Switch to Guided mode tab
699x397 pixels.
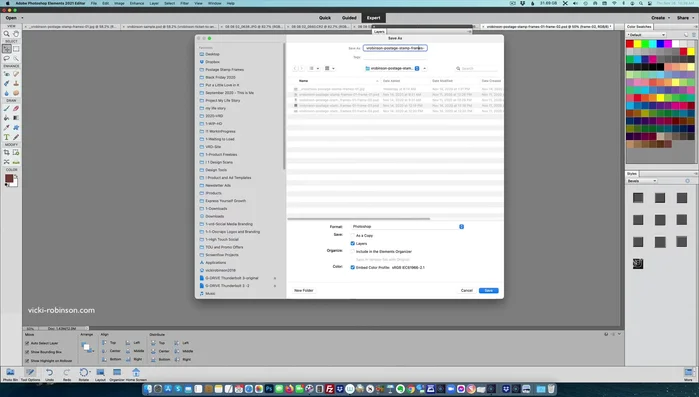click(349, 18)
